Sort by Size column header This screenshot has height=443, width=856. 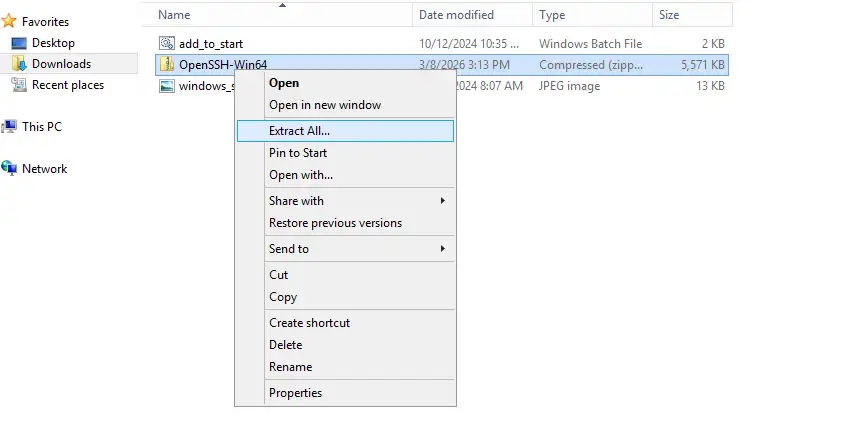point(668,15)
